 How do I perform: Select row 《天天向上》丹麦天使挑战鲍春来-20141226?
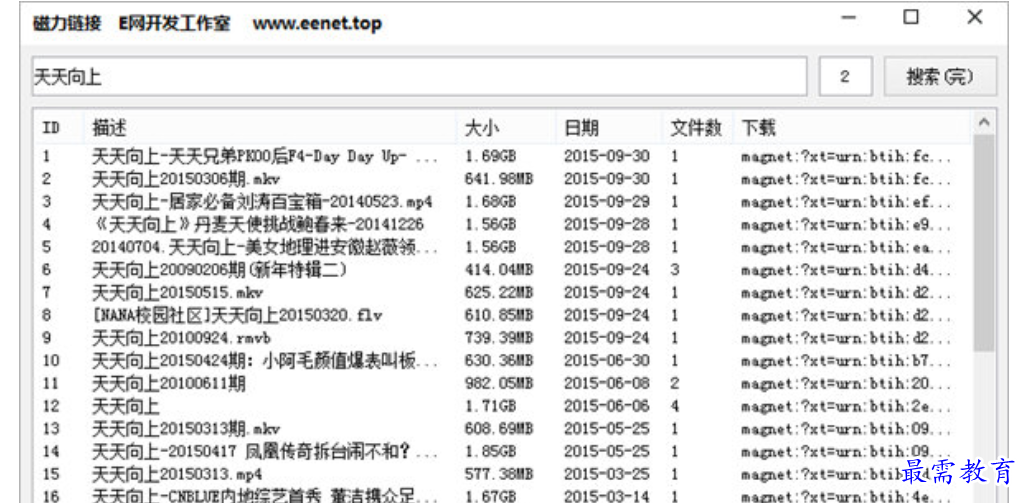pos(504,224)
